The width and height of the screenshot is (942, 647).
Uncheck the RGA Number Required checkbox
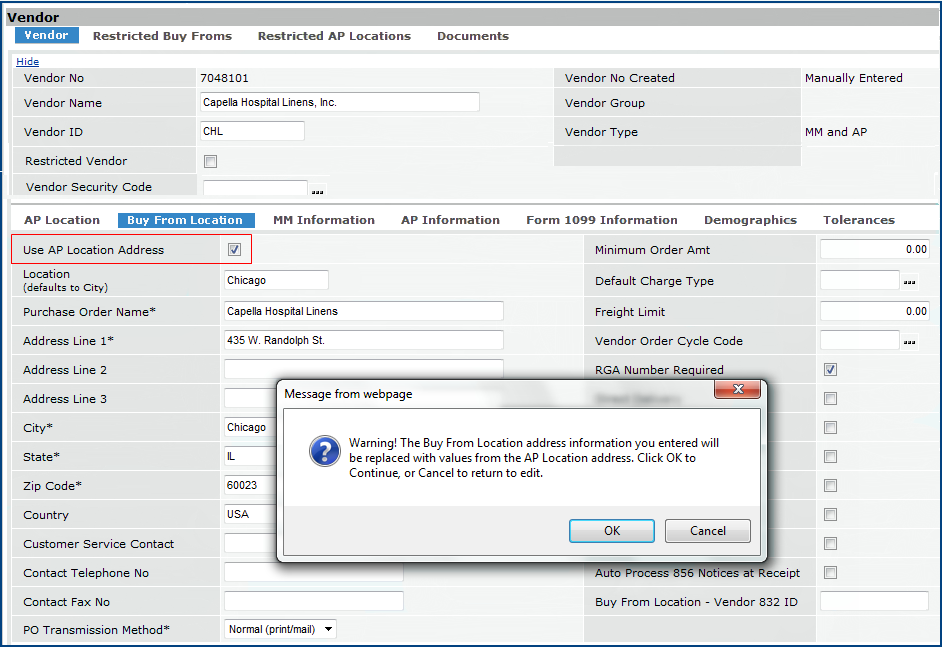[x=830, y=370]
